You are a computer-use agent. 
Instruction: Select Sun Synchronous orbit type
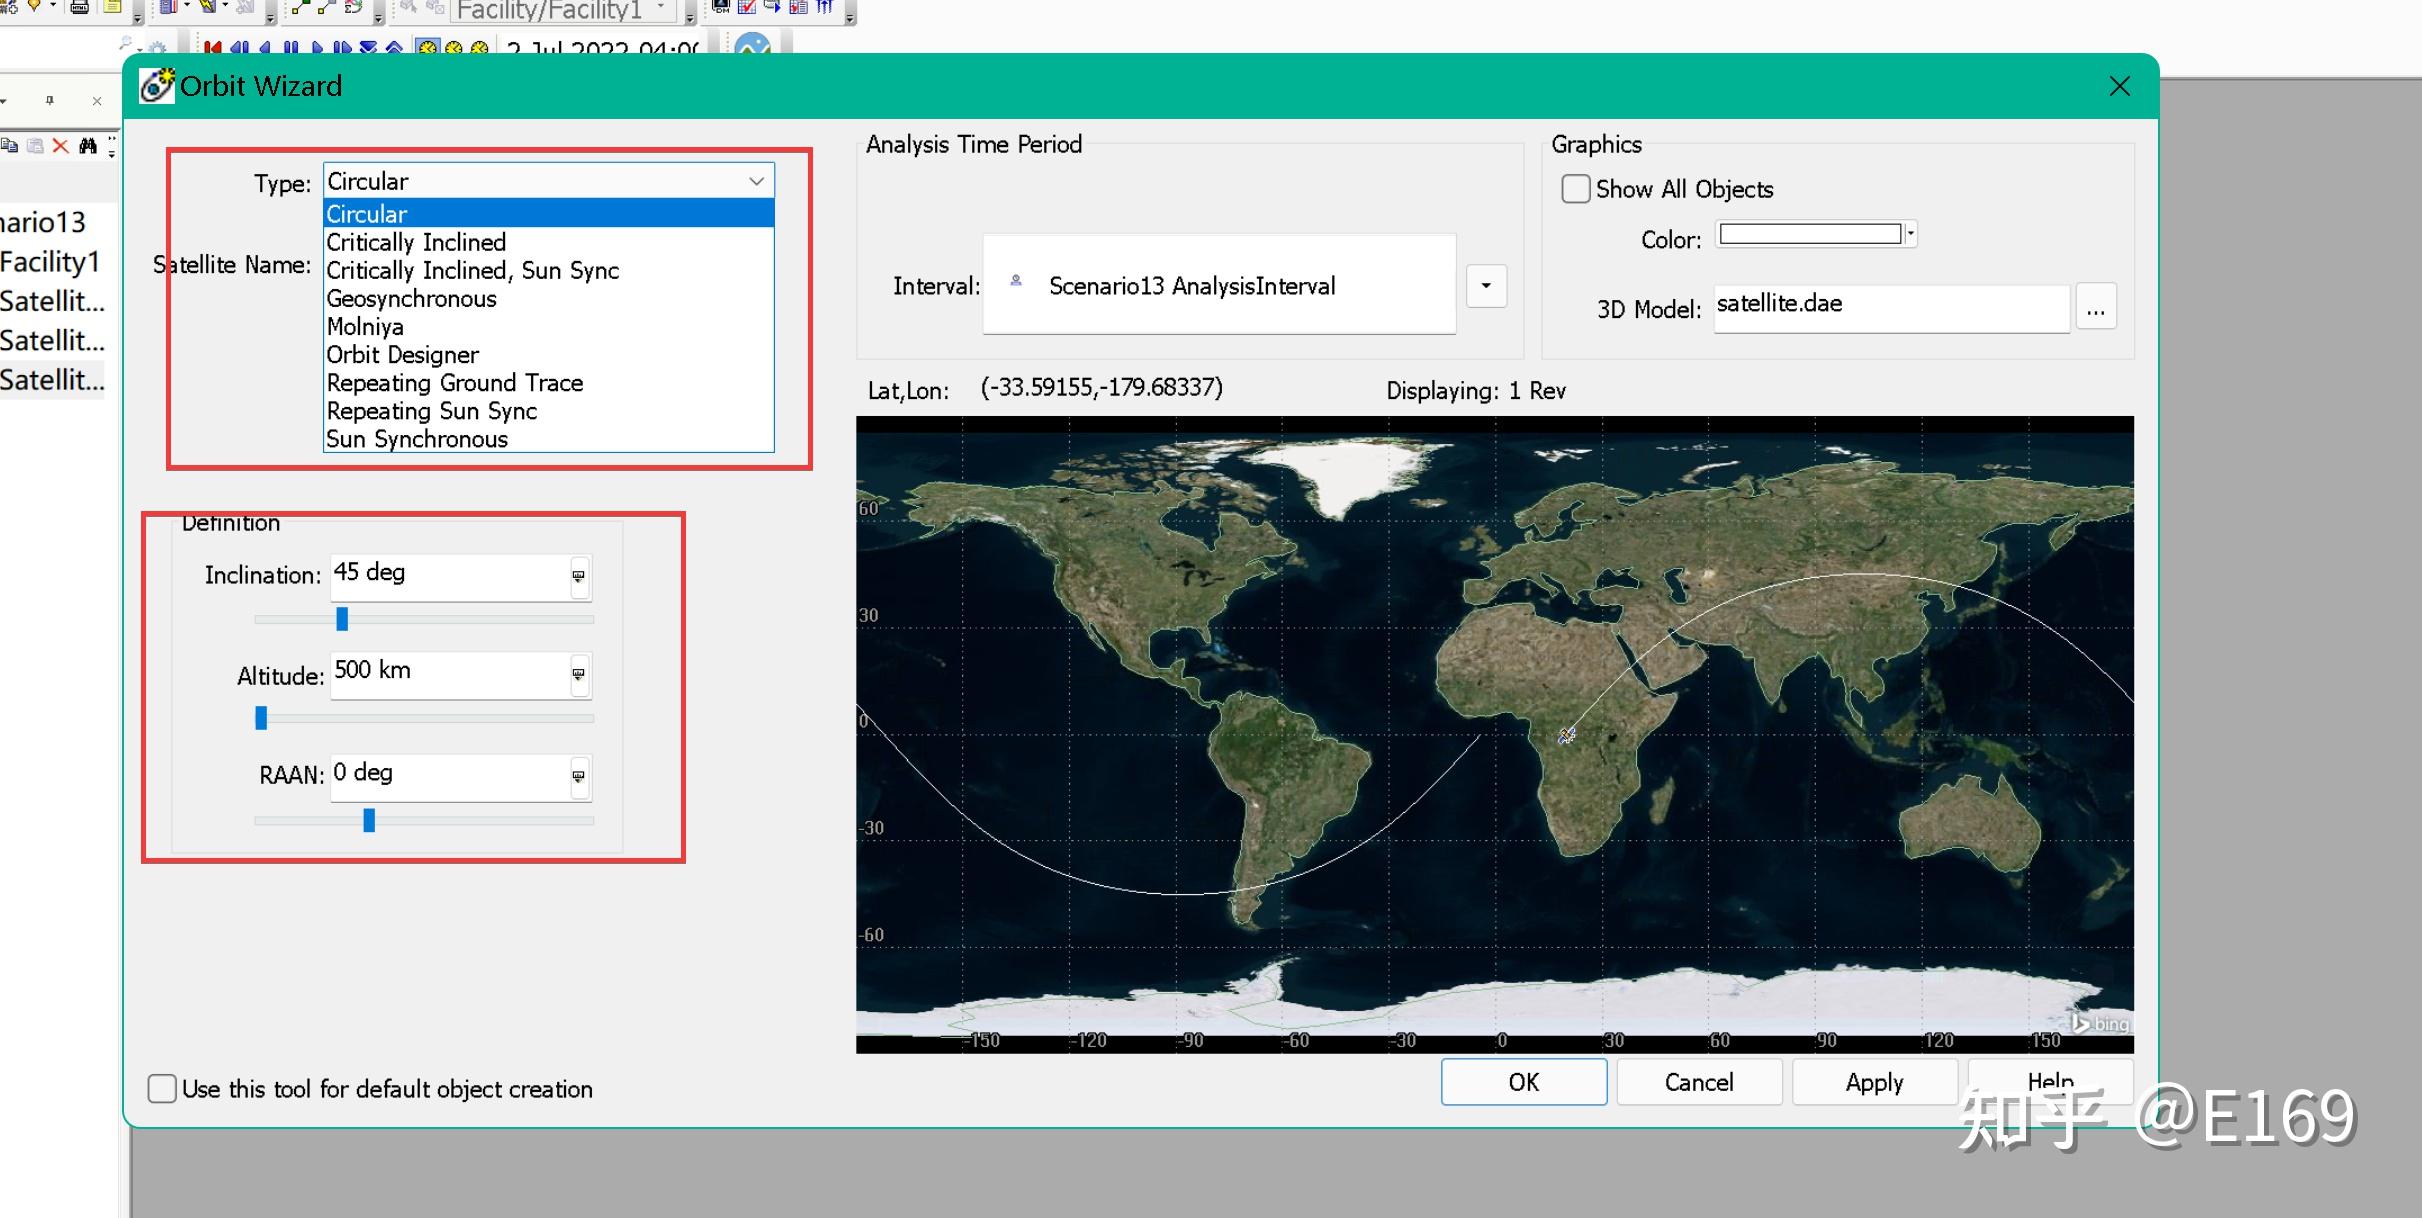pos(416,439)
